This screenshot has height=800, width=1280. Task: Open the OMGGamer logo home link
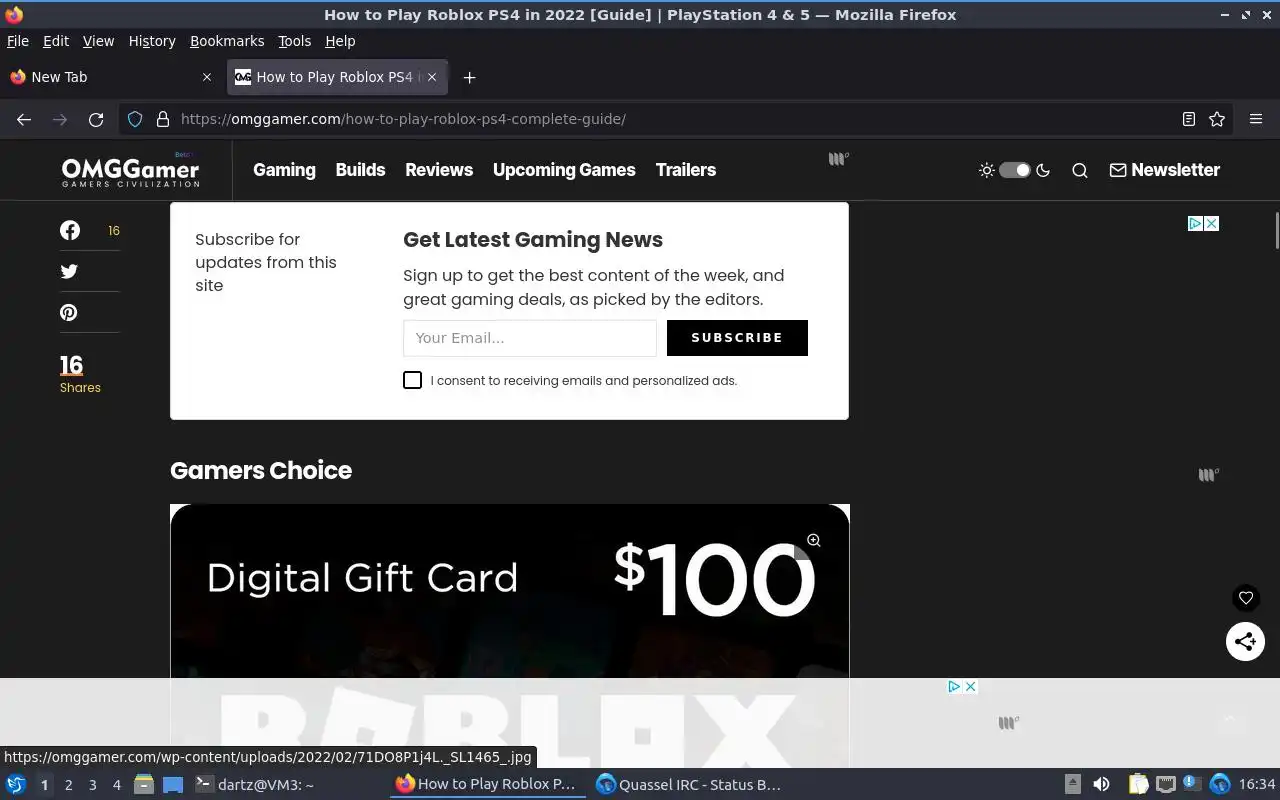point(130,170)
